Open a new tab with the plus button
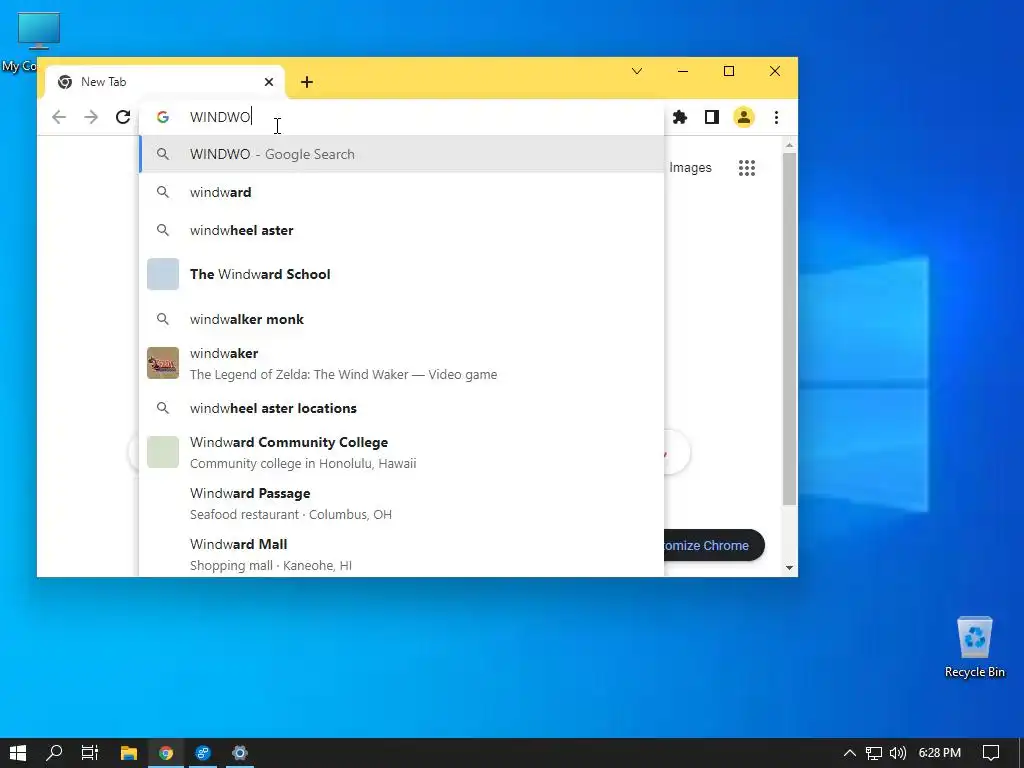Image resolution: width=1024 pixels, height=768 pixels. pyautogui.click(x=307, y=82)
